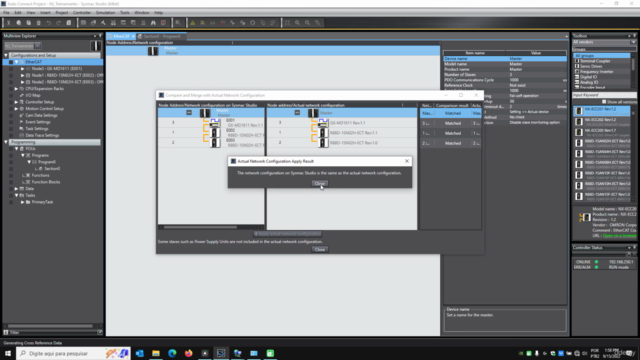640x360 pixels.
Task: Collapse Master in actual network configuration pane
Action: (297, 112)
